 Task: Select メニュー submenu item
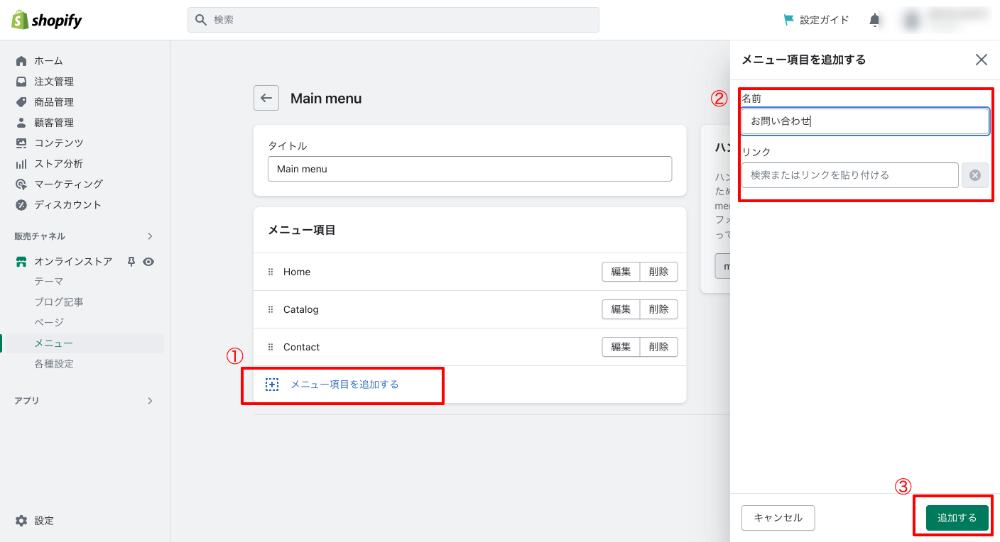coord(54,343)
